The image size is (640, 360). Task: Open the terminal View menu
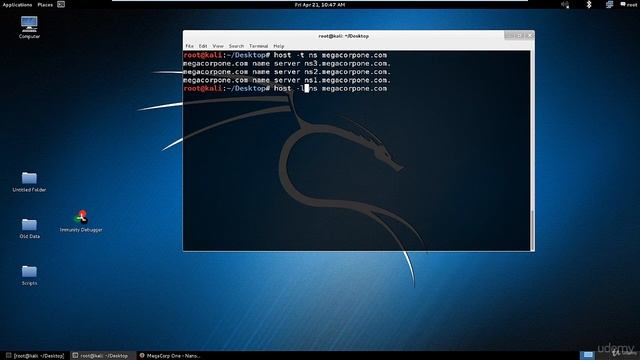(x=218, y=46)
